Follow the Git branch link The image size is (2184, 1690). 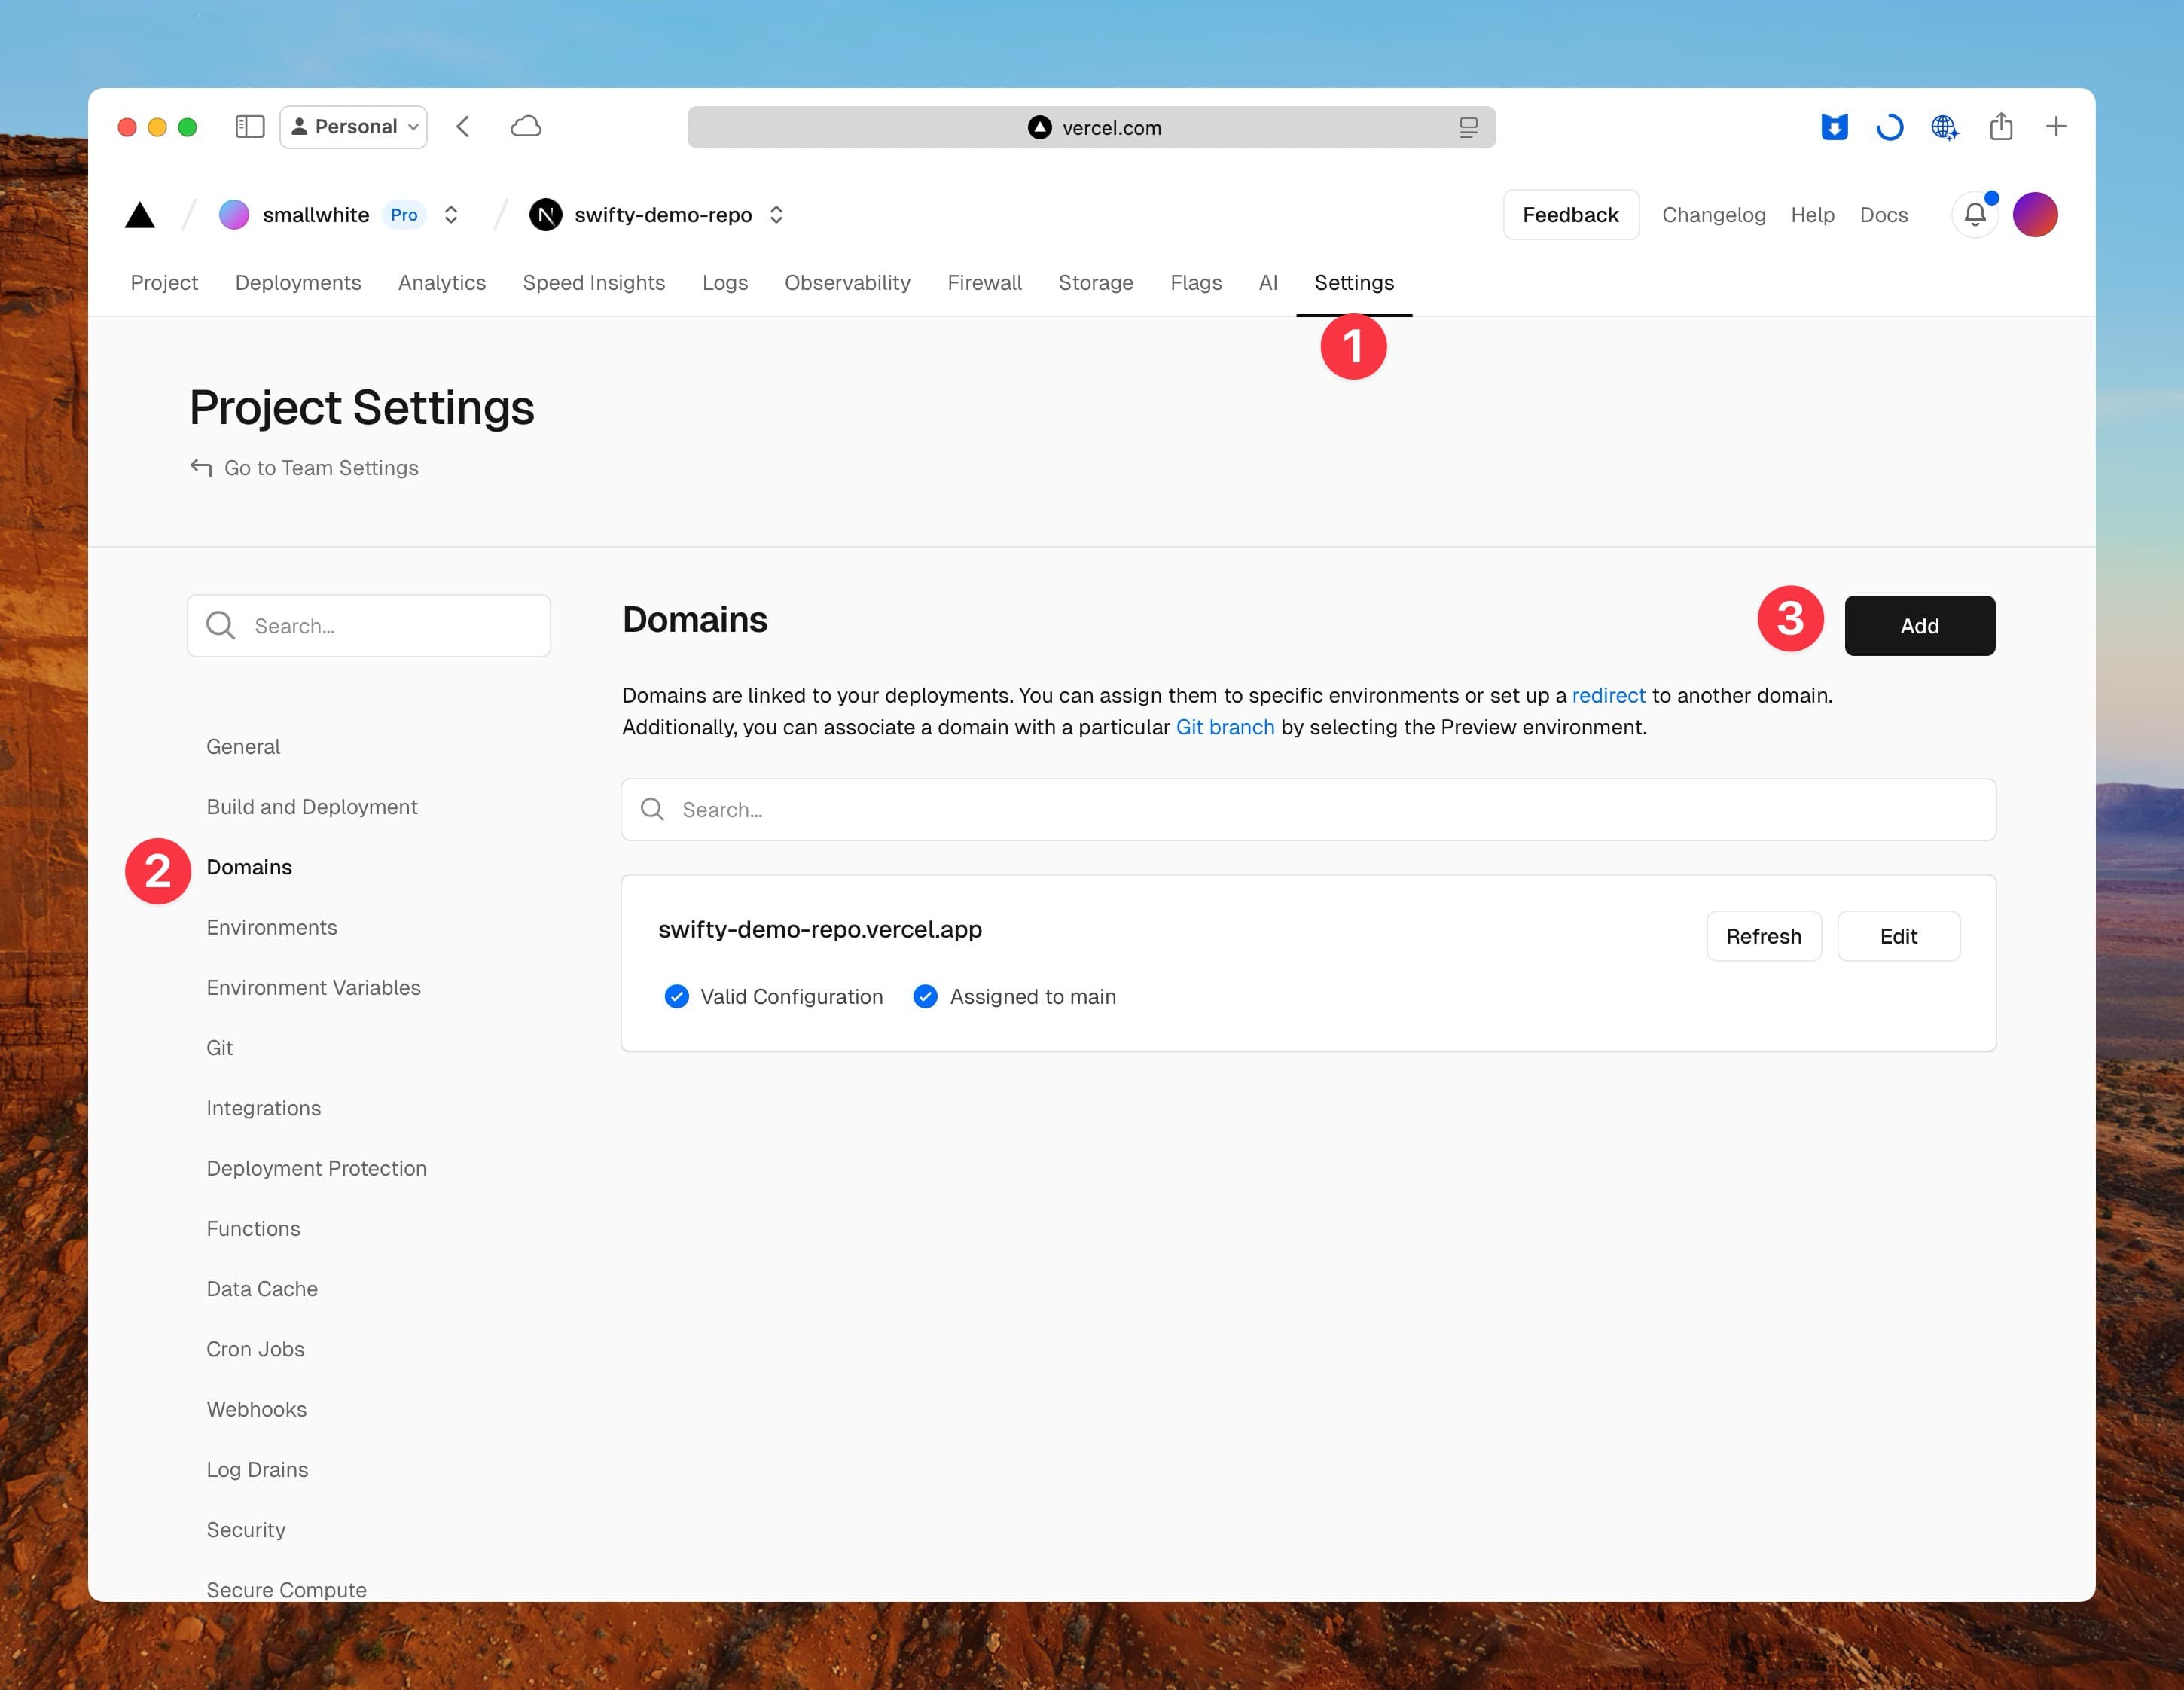point(1225,727)
